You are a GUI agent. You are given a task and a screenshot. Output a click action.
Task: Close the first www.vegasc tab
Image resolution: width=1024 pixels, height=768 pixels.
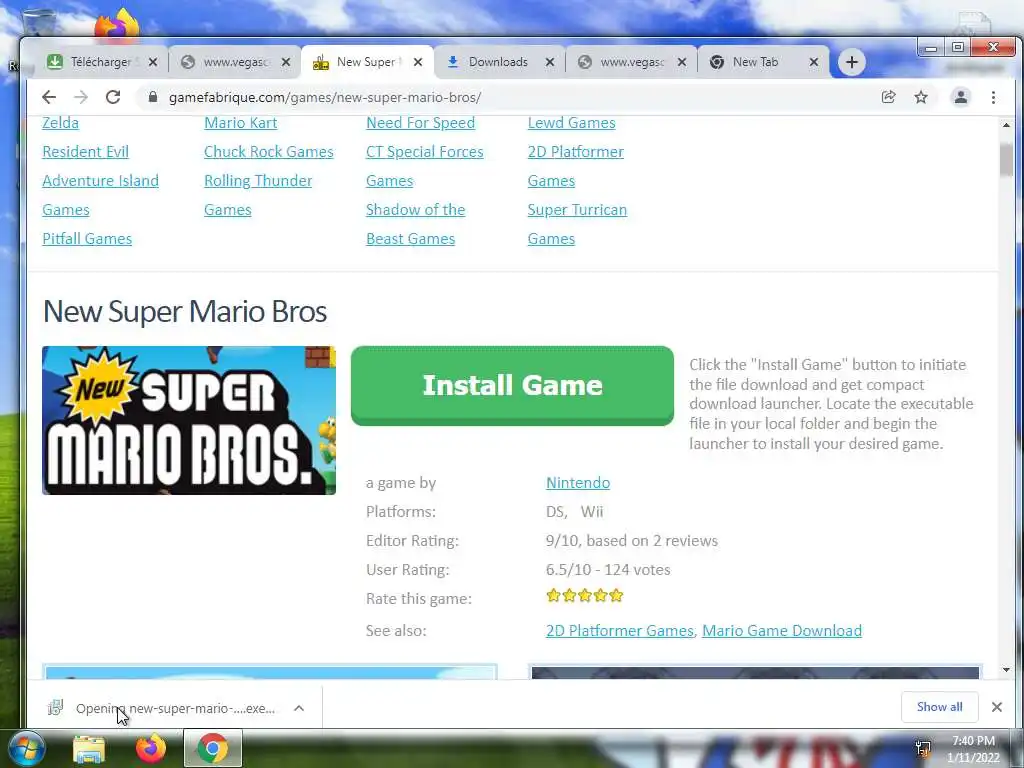point(286,62)
